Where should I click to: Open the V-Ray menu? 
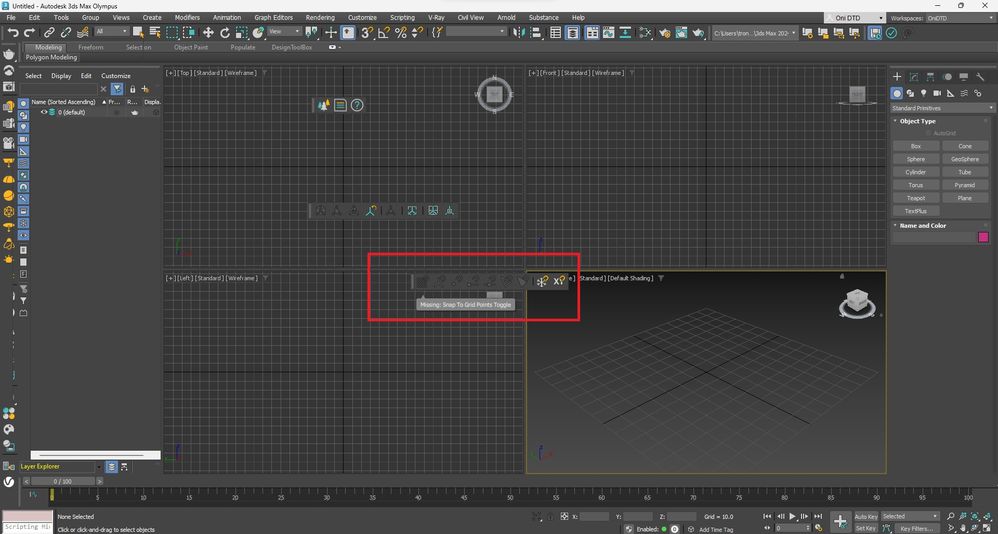[436, 18]
